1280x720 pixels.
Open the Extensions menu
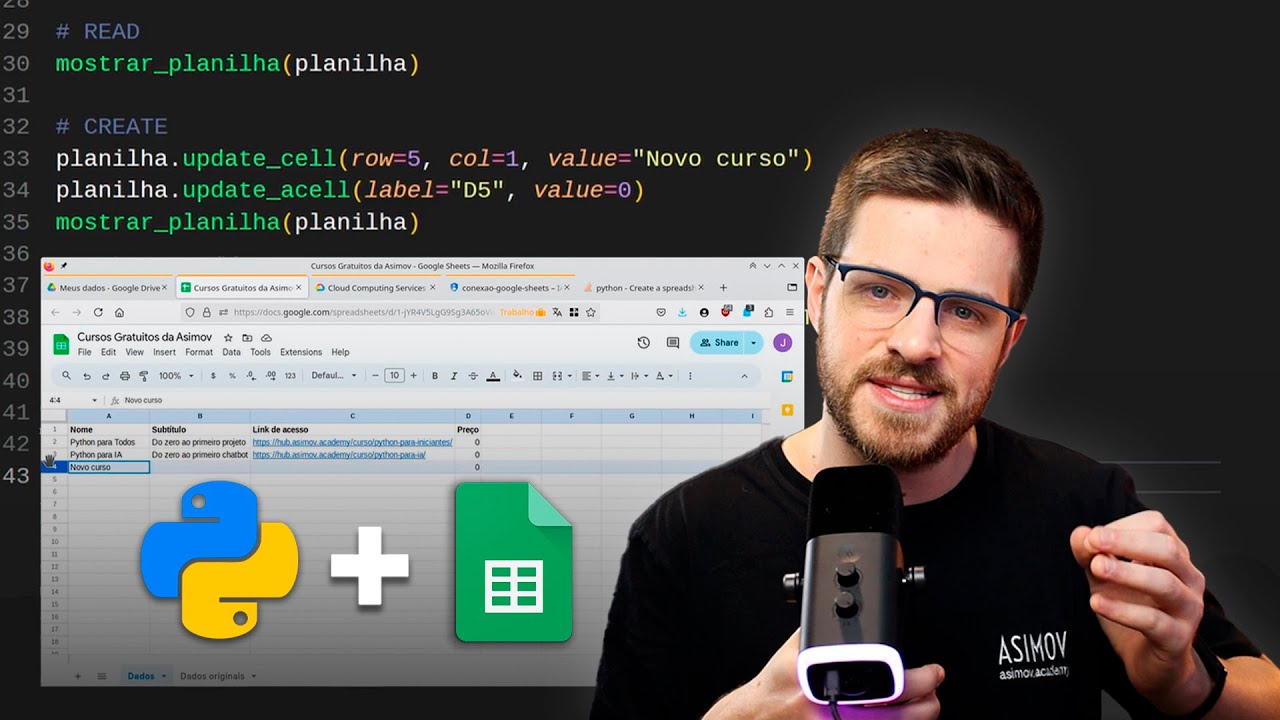301,352
